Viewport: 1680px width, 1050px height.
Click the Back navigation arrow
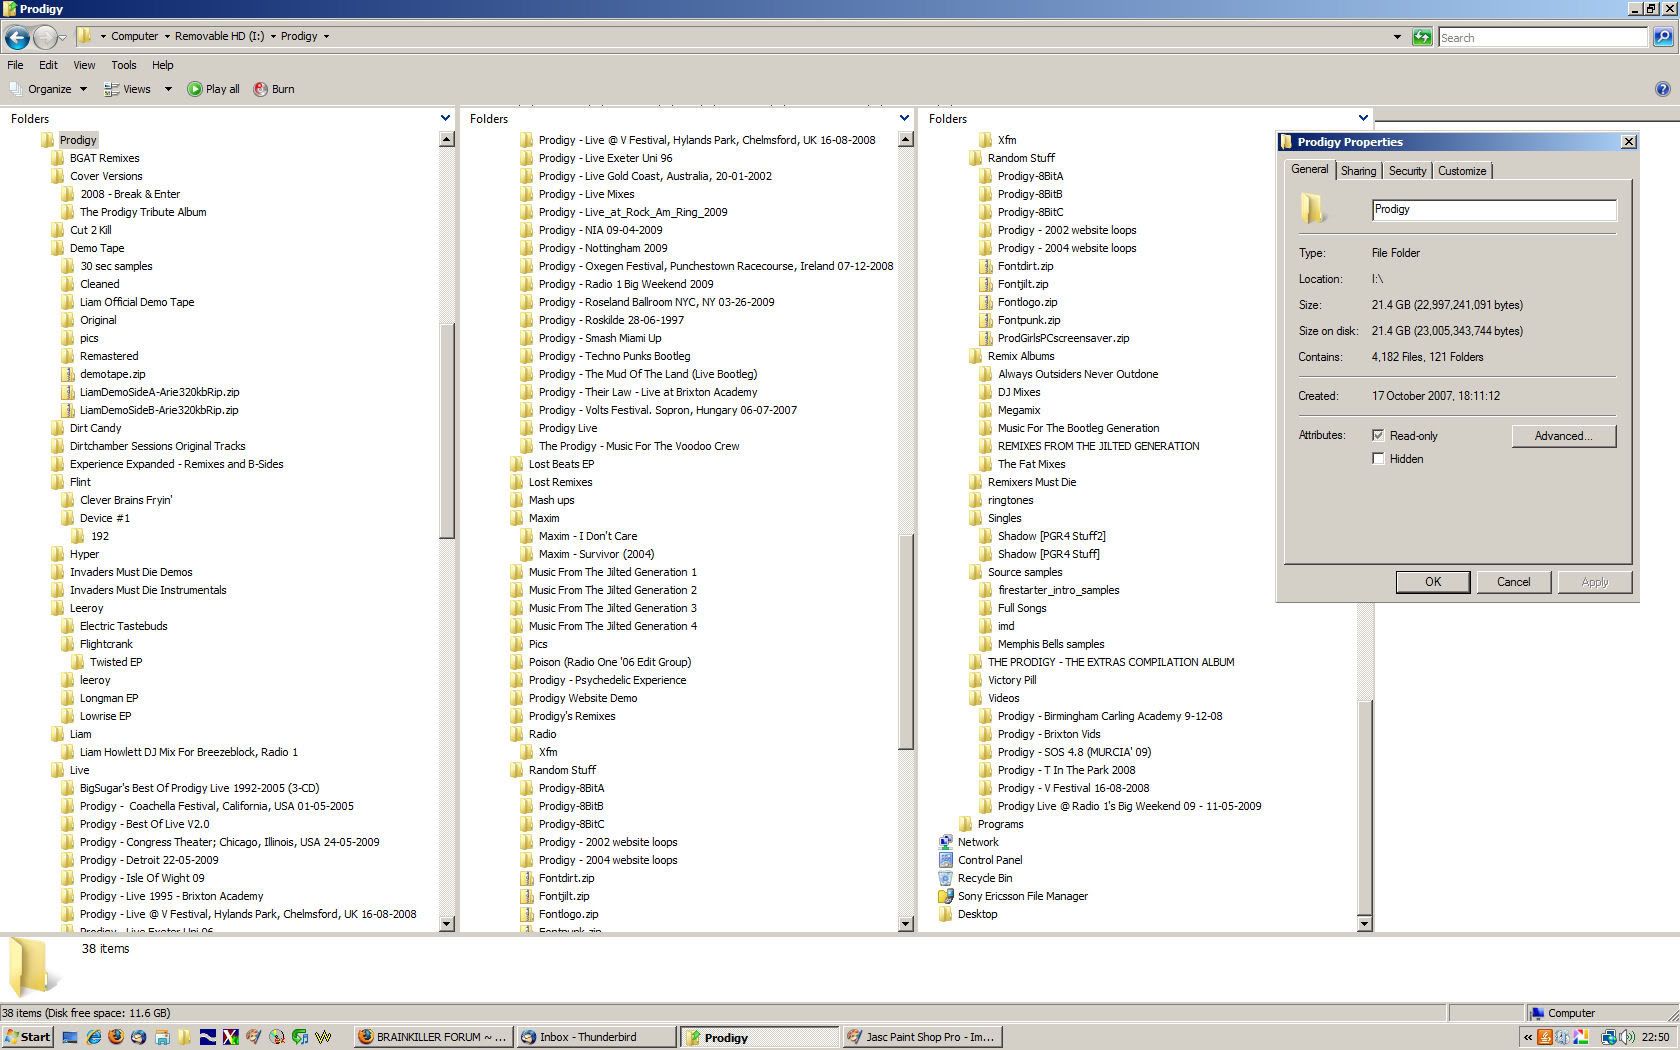click(17, 38)
